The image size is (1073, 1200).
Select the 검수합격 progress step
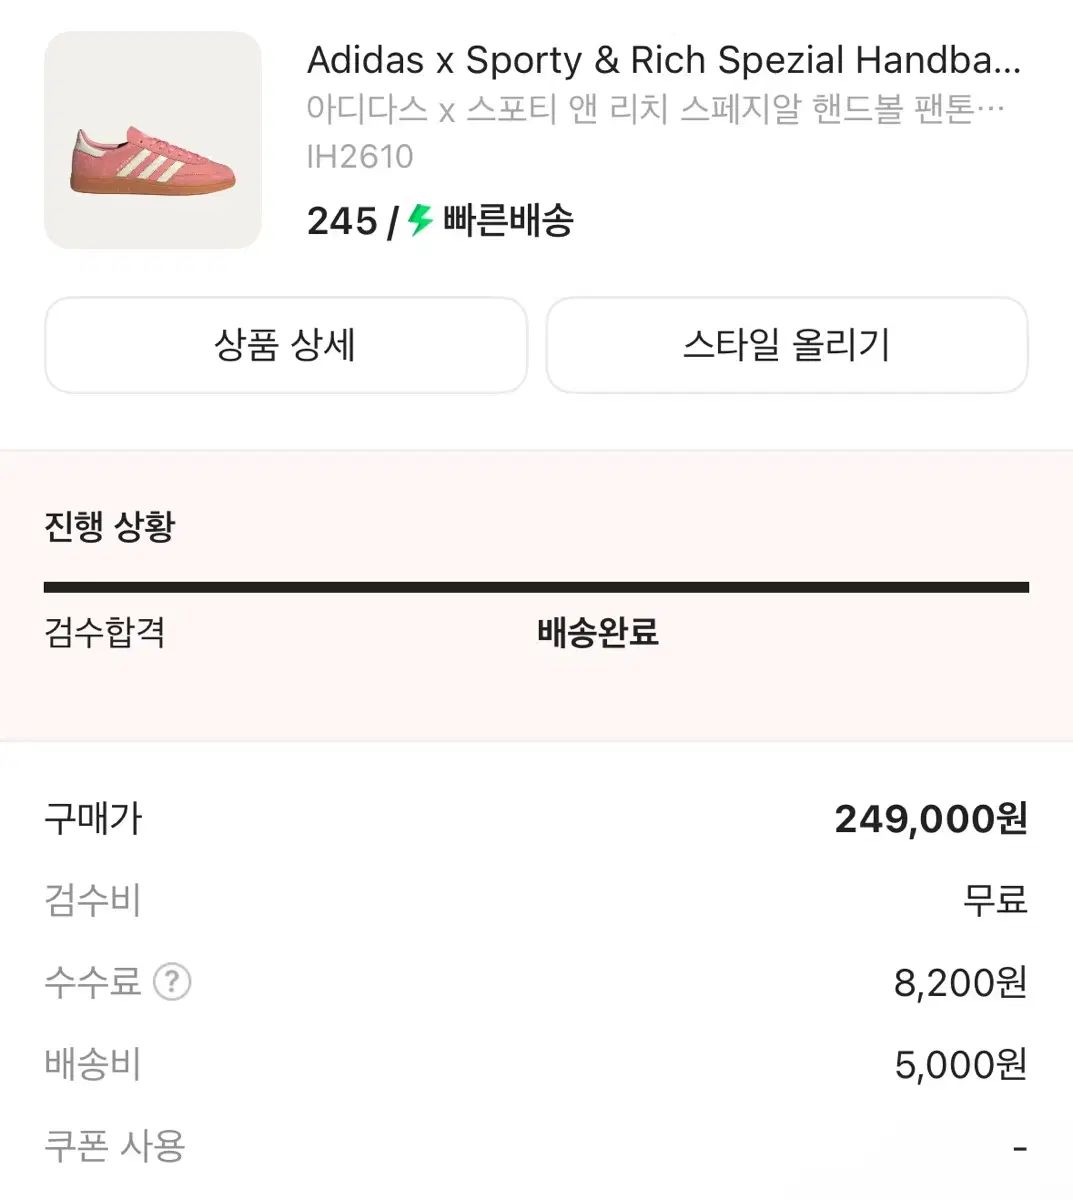click(105, 633)
